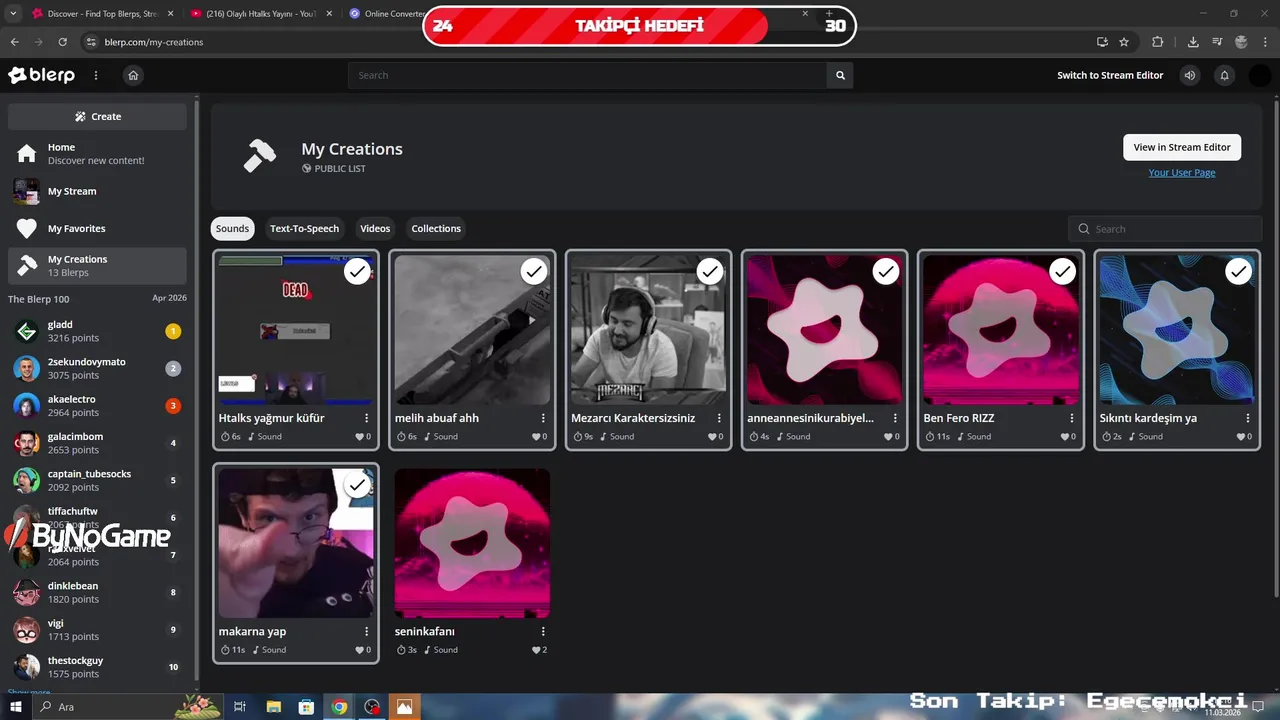Open Your User Page link
This screenshot has width=1280, height=720.
click(x=1182, y=172)
